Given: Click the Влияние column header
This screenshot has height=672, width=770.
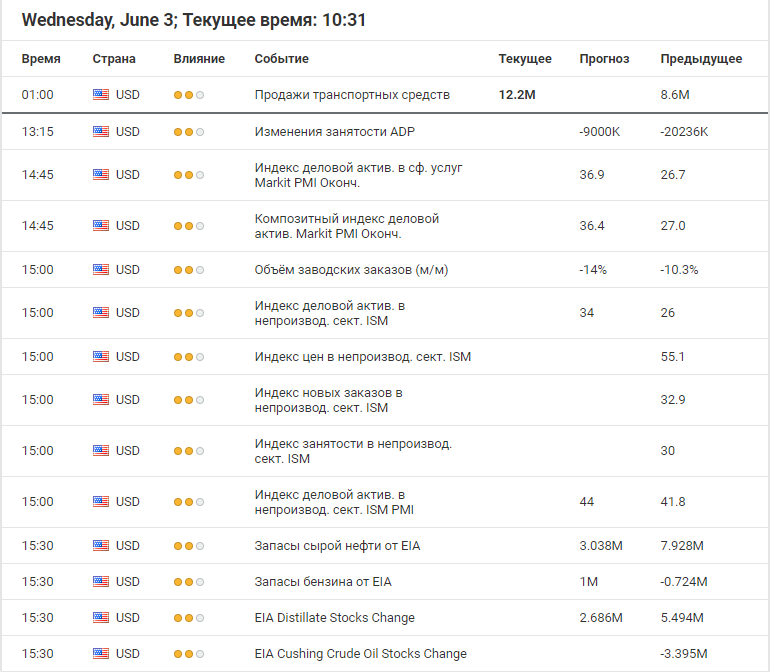Looking at the screenshot, I should point(199,58).
